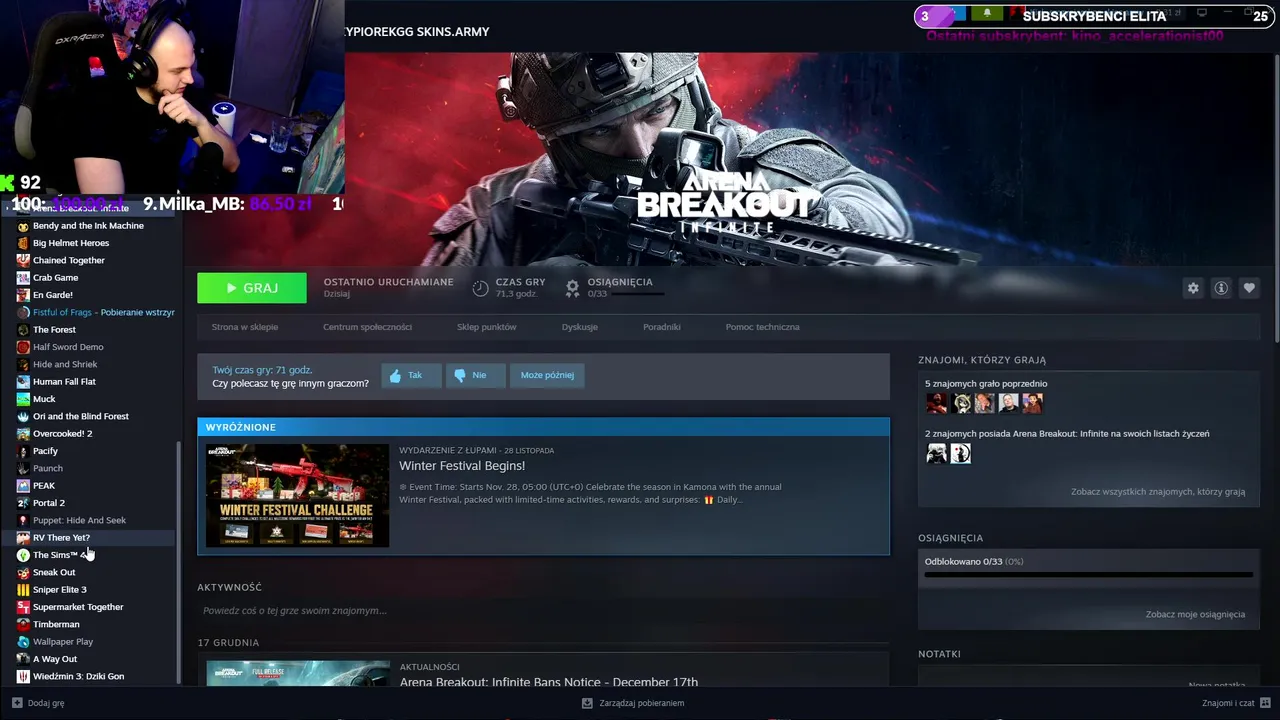Viewport: 1280px width, 720px height.
Task: Click the Timberman game icon
Action: click(23, 624)
